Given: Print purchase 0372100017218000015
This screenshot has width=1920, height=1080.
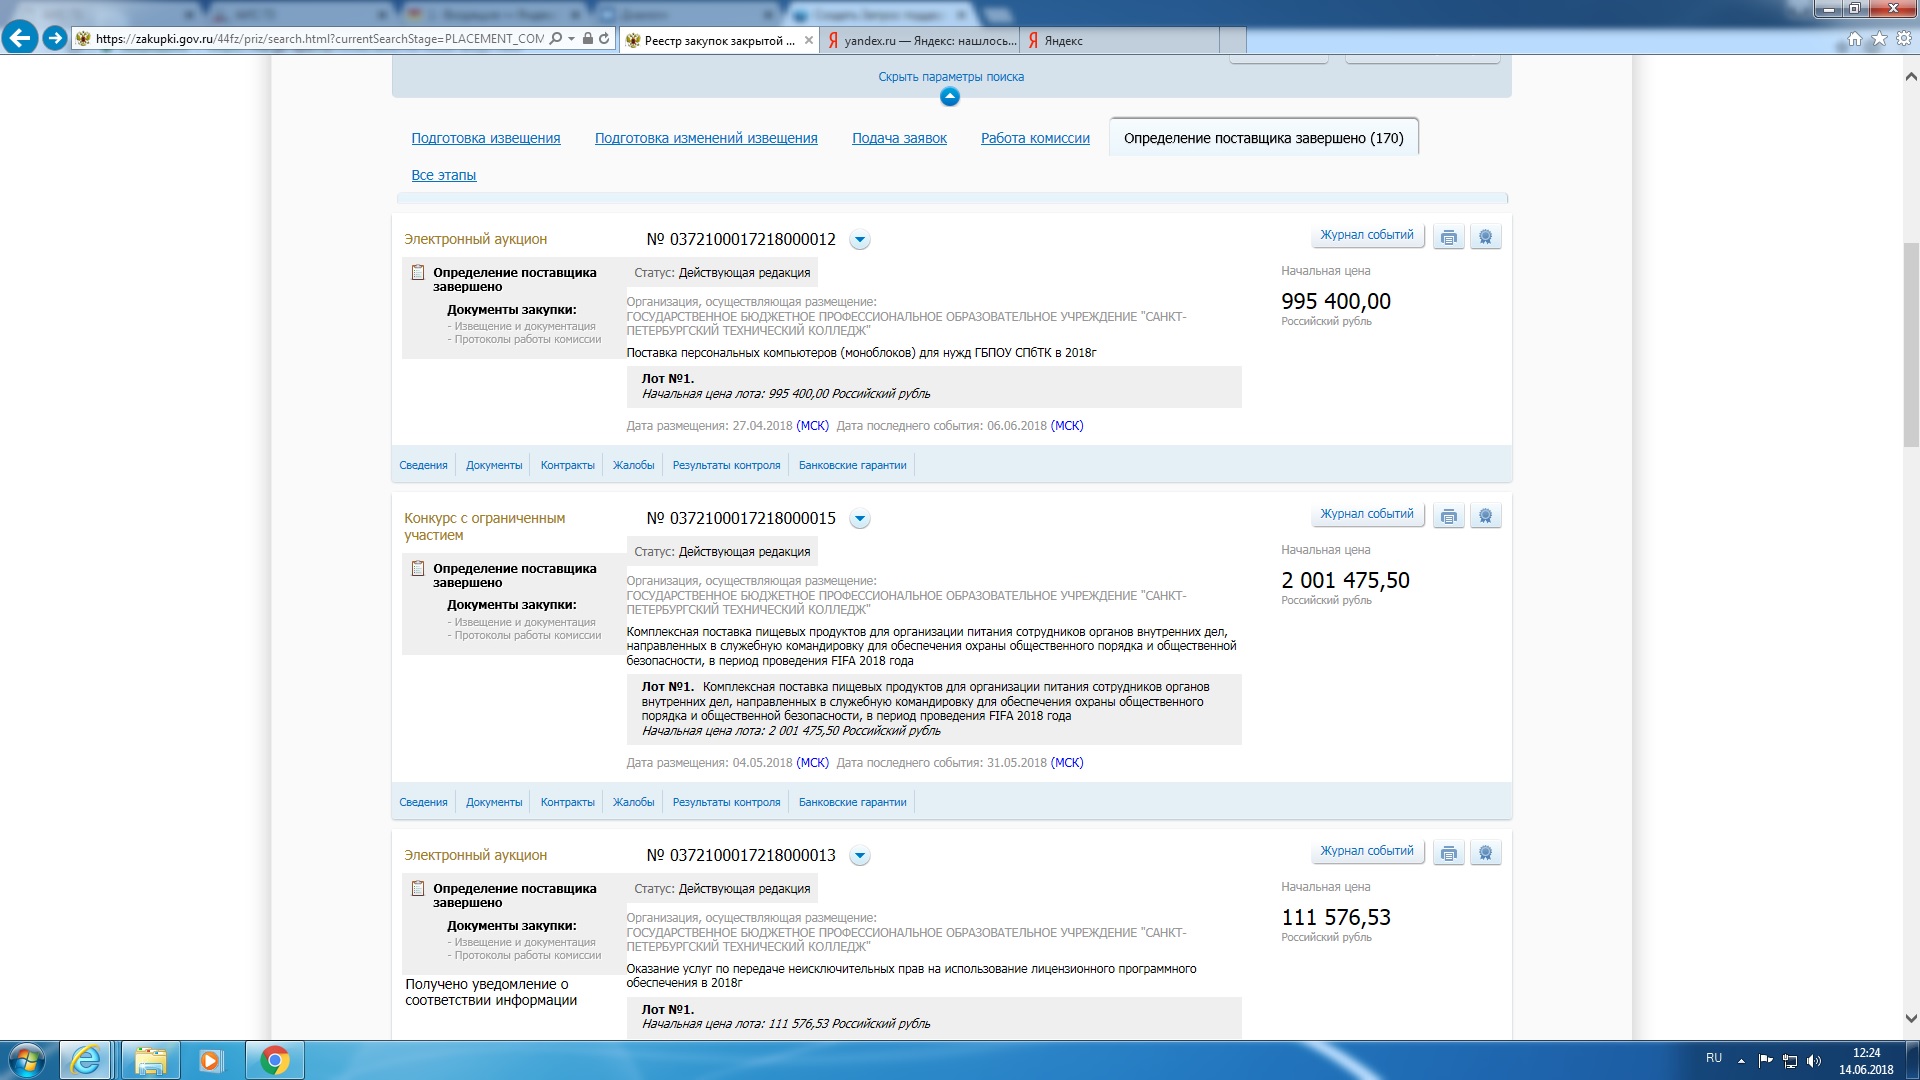Looking at the screenshot, I should pyautogui.click(x=1449, y=516).
